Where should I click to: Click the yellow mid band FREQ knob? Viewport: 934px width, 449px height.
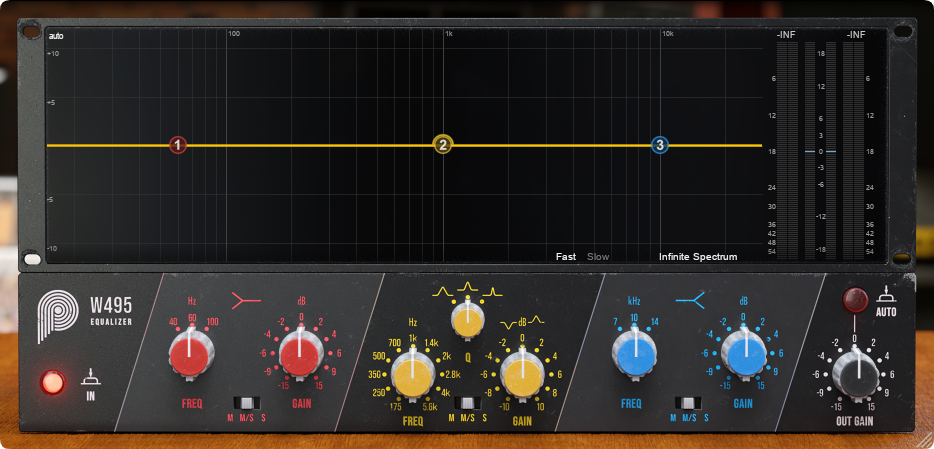coord(413,378)
